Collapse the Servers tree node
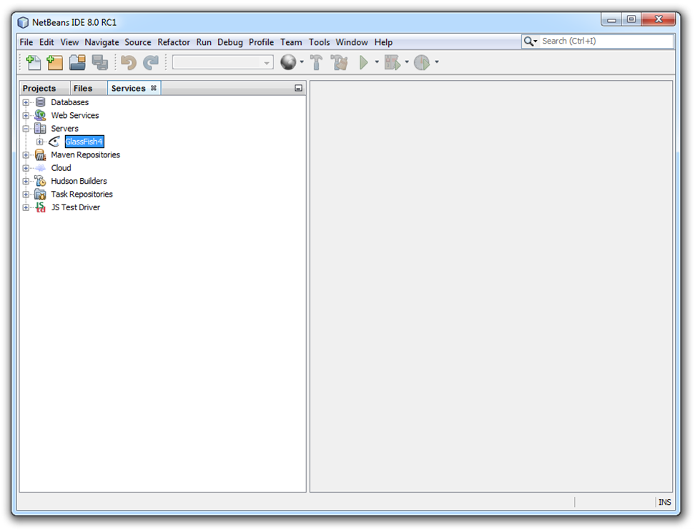Screen dimensions: 700x532 (26, 129)
